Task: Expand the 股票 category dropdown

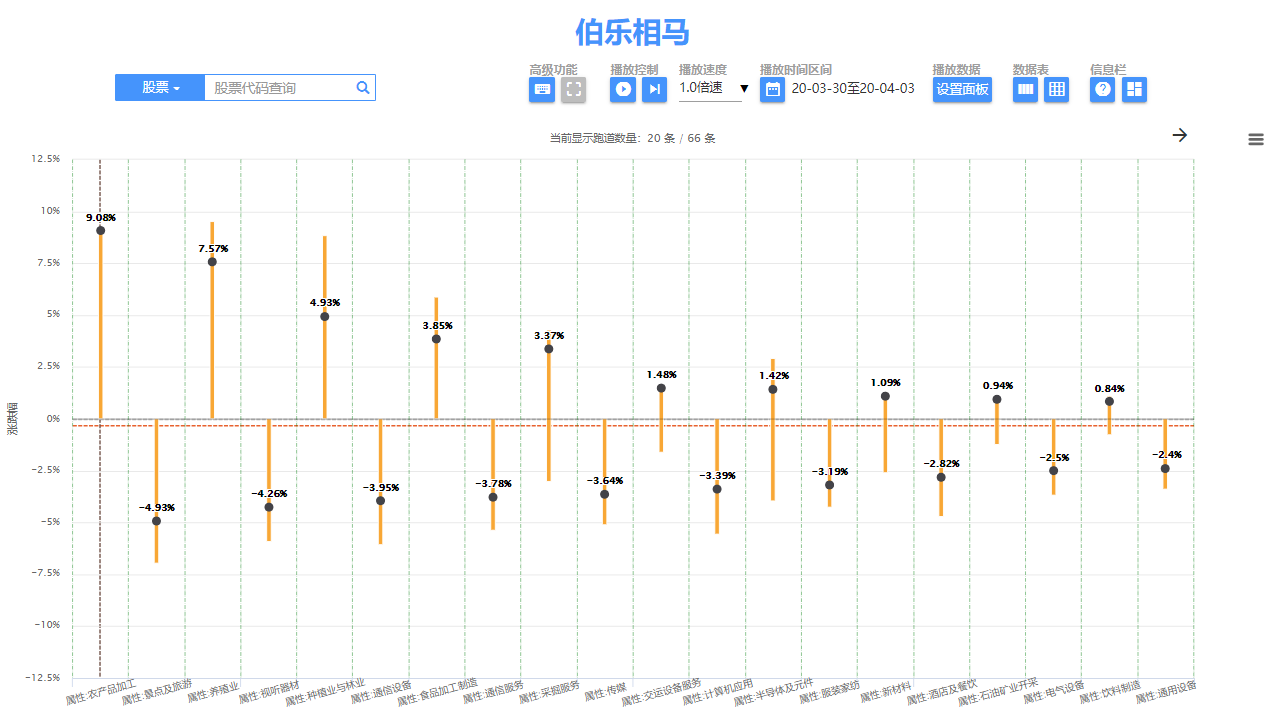Action: [160, 88]
